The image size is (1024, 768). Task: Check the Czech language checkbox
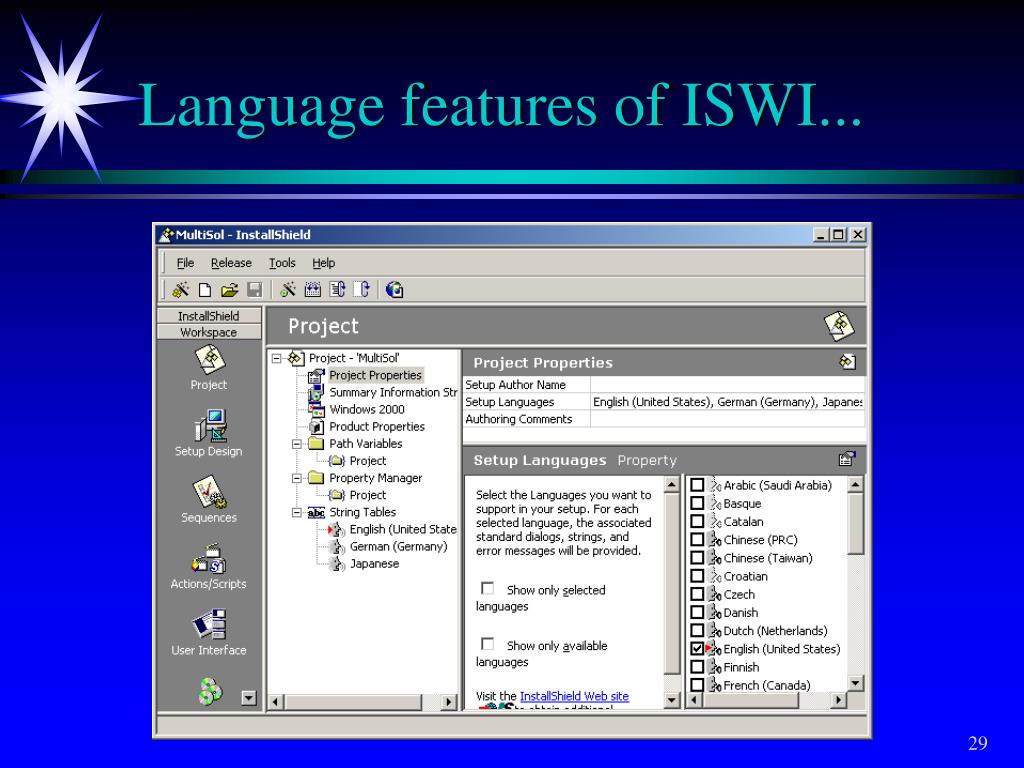tap(697, 594)
